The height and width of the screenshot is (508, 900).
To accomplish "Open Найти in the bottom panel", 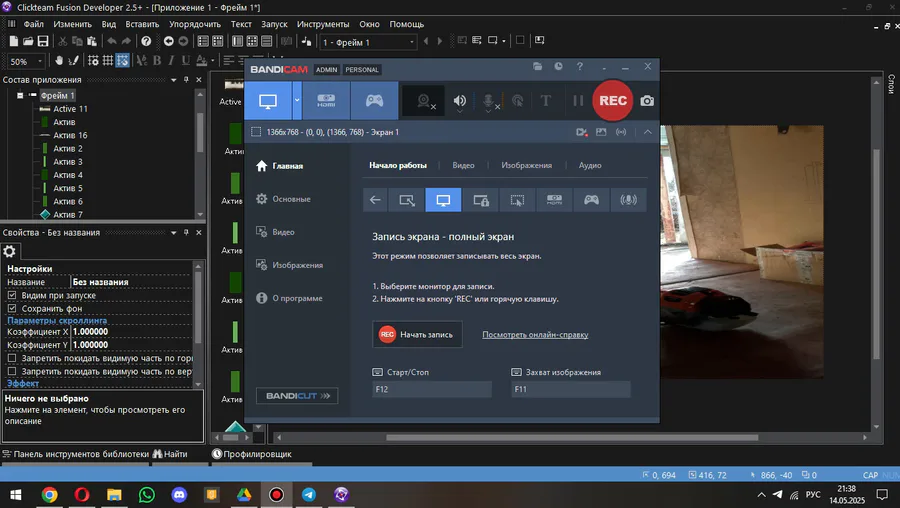I will (x=170, y=454).
